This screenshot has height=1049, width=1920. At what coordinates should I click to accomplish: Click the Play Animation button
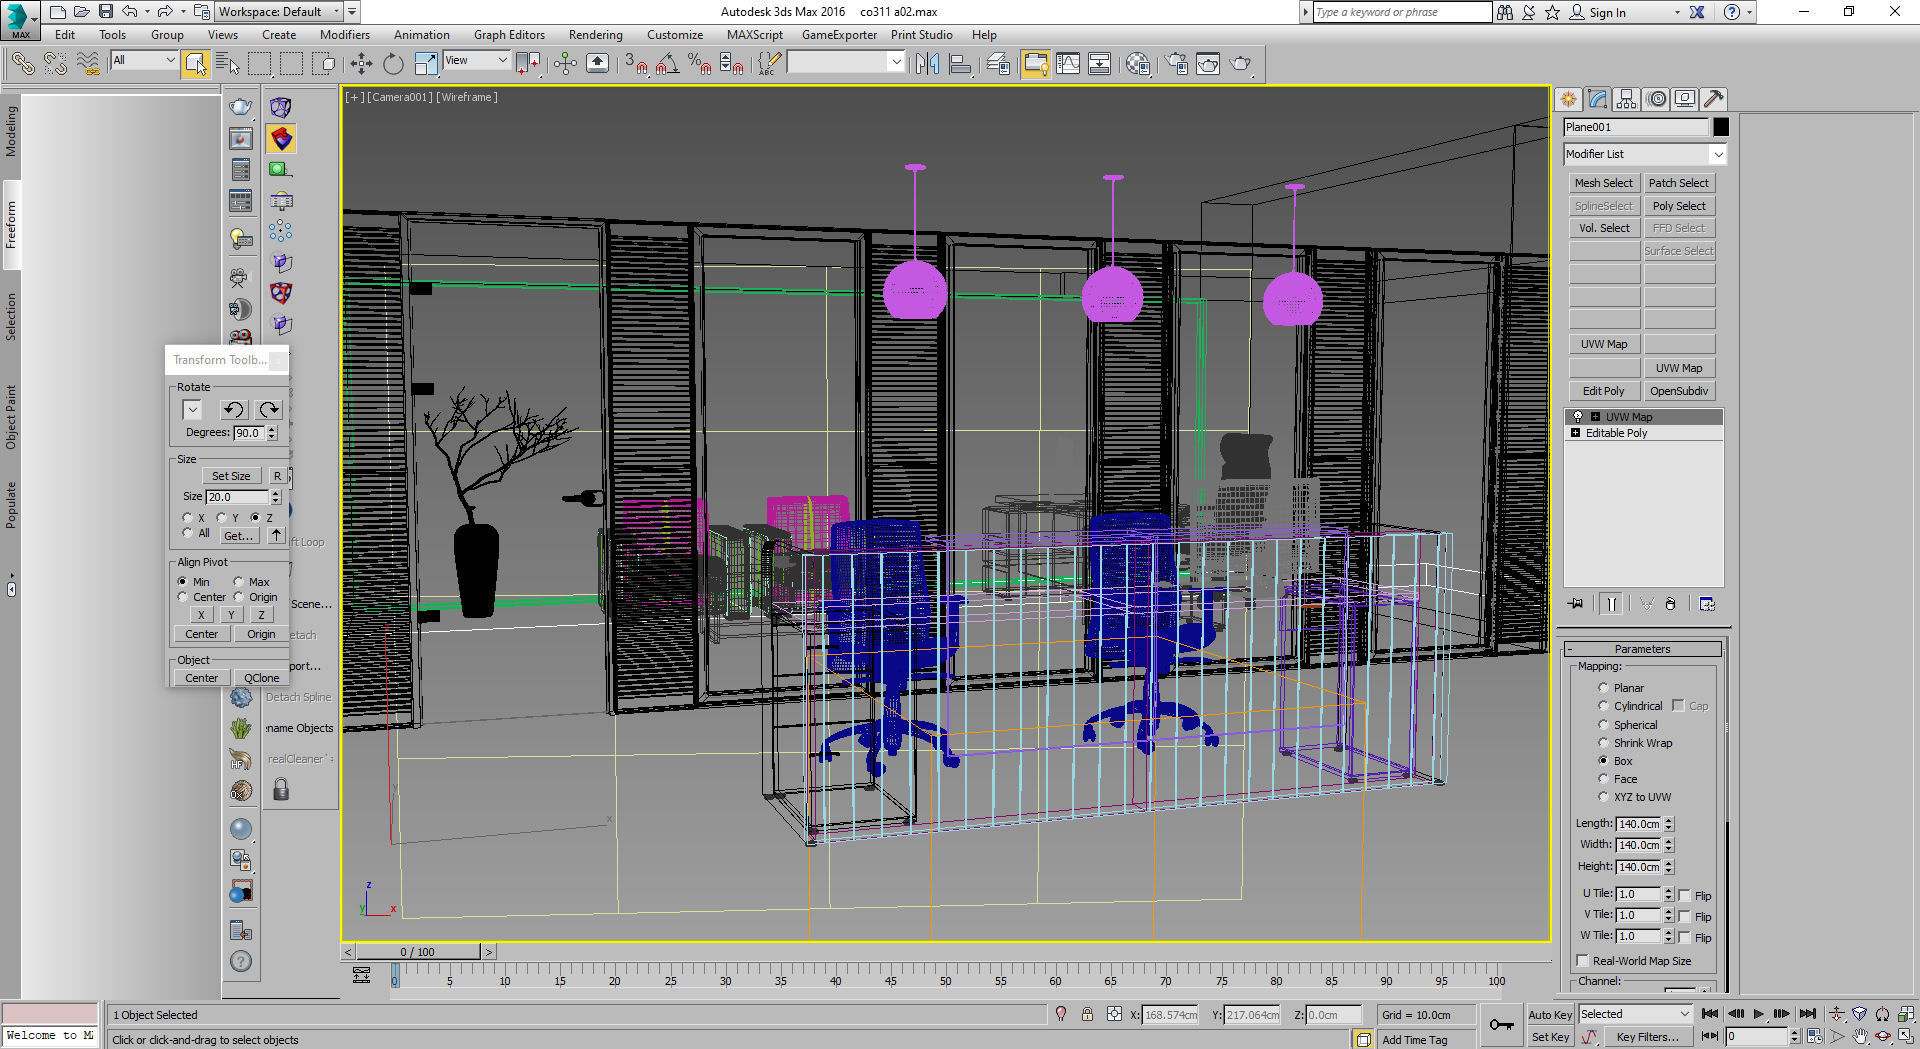click(x=1759, y=1014)
